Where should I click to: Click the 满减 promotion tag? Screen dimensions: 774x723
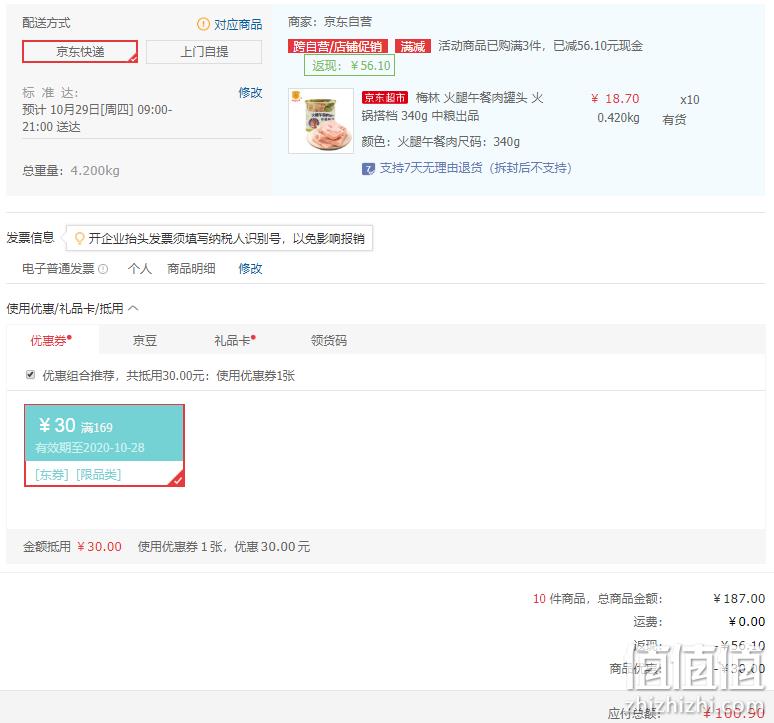click(x=413, y=46)
